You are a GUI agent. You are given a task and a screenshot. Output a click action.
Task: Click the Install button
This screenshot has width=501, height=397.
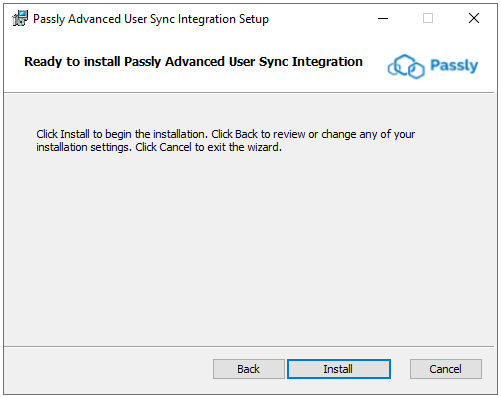pyautogui.click(x=339, y=369)
